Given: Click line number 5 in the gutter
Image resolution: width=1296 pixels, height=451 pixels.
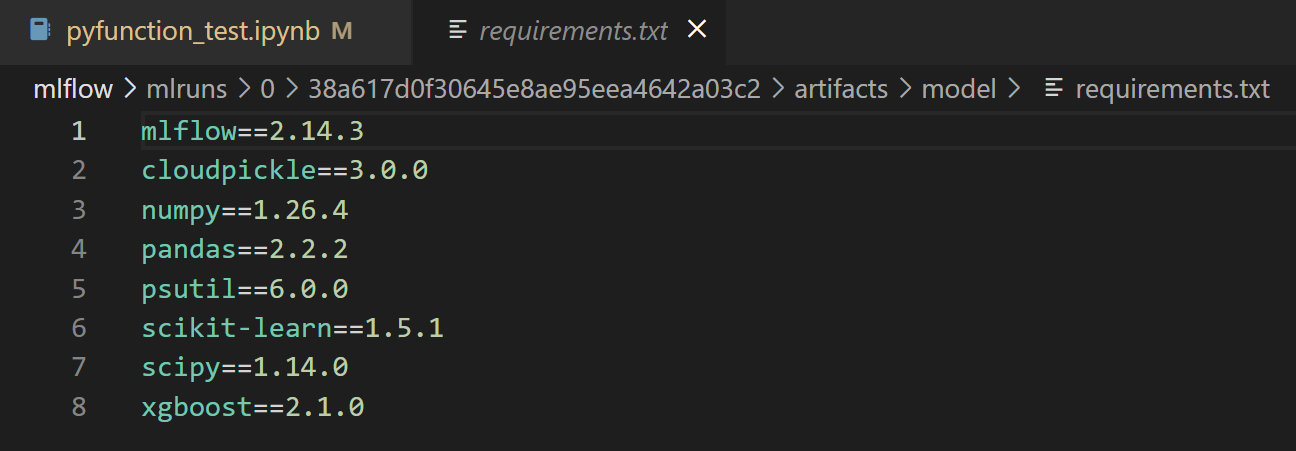Looking at the screenshot, I should click(78, 289).
